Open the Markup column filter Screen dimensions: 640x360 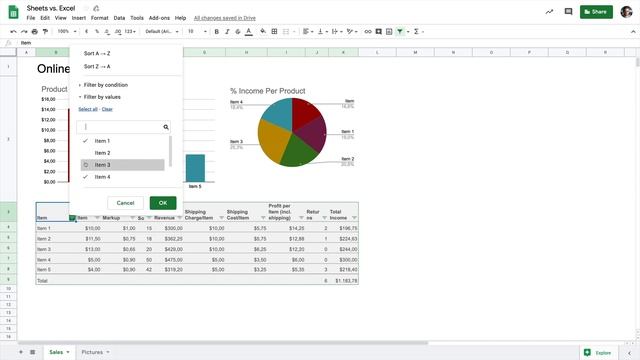132,218
